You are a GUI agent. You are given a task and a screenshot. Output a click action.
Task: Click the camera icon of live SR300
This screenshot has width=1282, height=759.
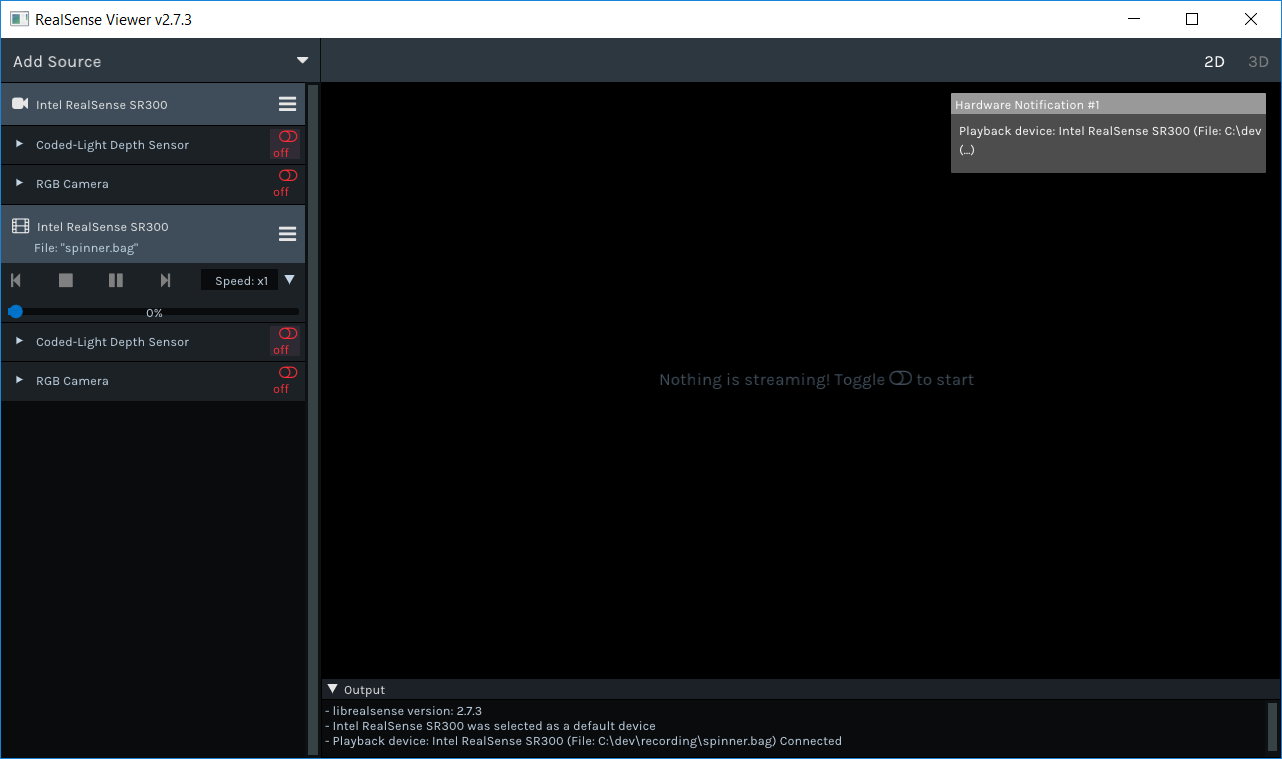(20, 104)
